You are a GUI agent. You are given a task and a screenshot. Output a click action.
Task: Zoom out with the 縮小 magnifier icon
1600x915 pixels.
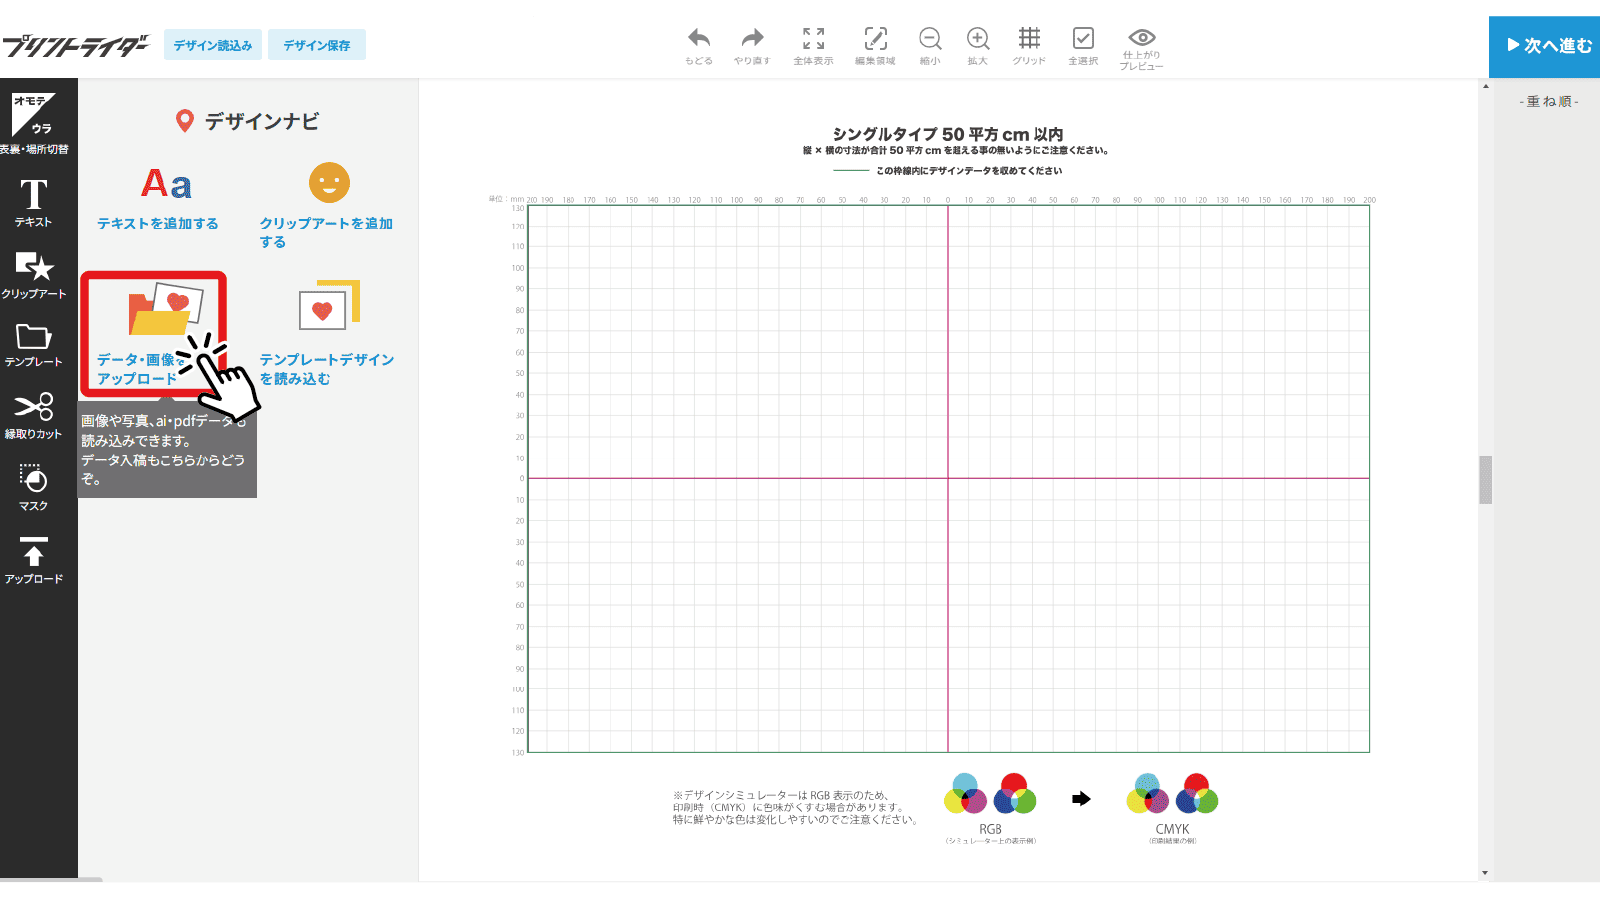coord(930,40)
